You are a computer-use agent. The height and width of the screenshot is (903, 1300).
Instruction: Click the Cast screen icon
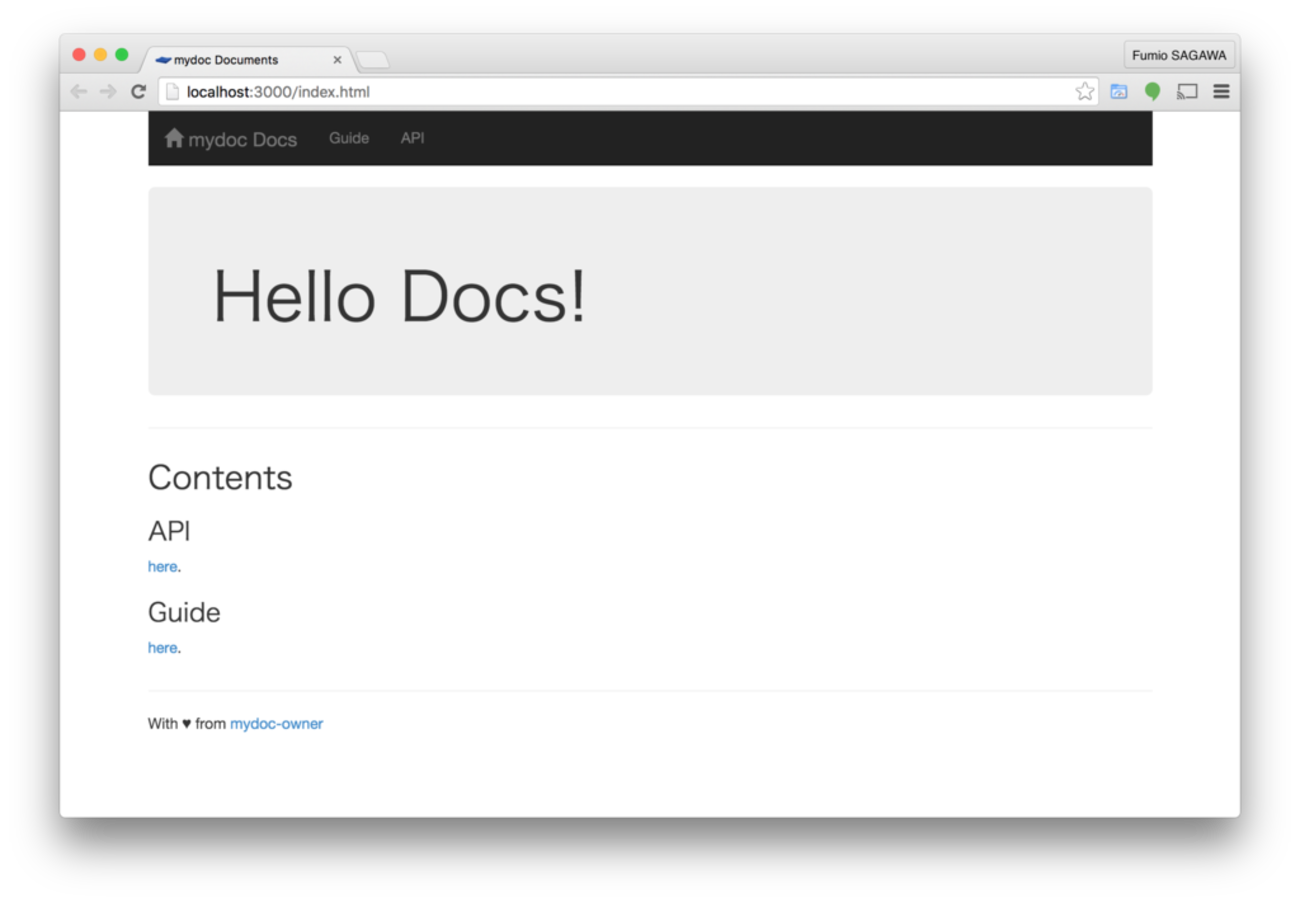[1187, 92]
